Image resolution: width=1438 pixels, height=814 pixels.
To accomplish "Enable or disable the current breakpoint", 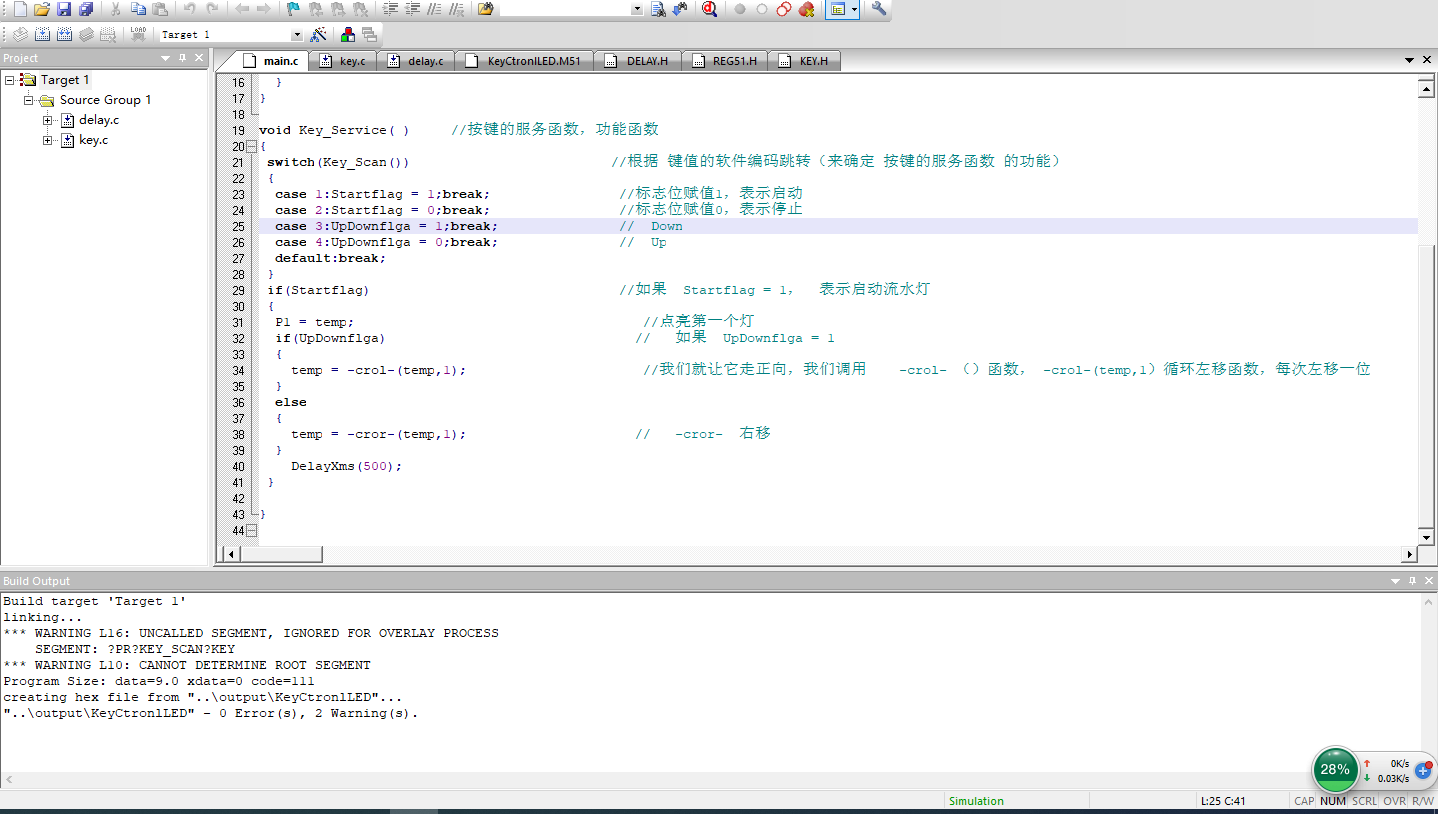I will pyautogui.click(x=761, y=9).
